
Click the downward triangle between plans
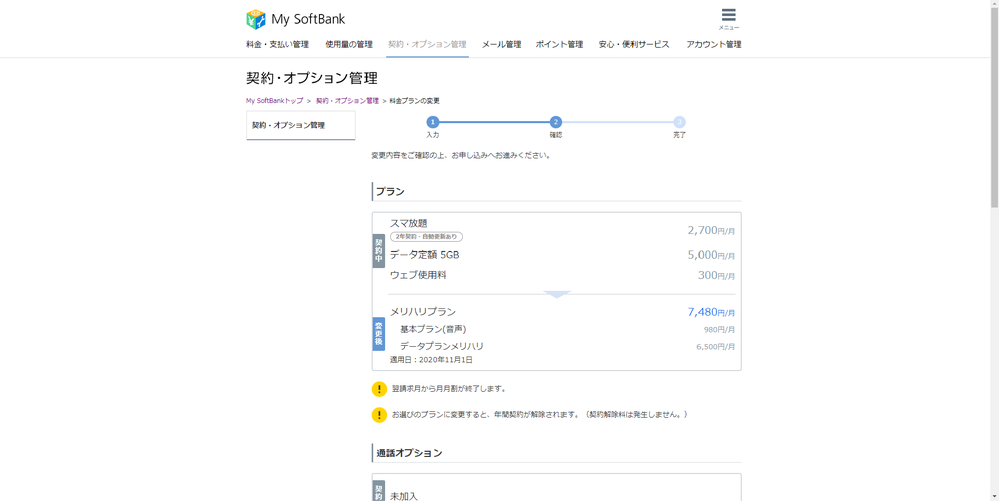tap(557, 295)
